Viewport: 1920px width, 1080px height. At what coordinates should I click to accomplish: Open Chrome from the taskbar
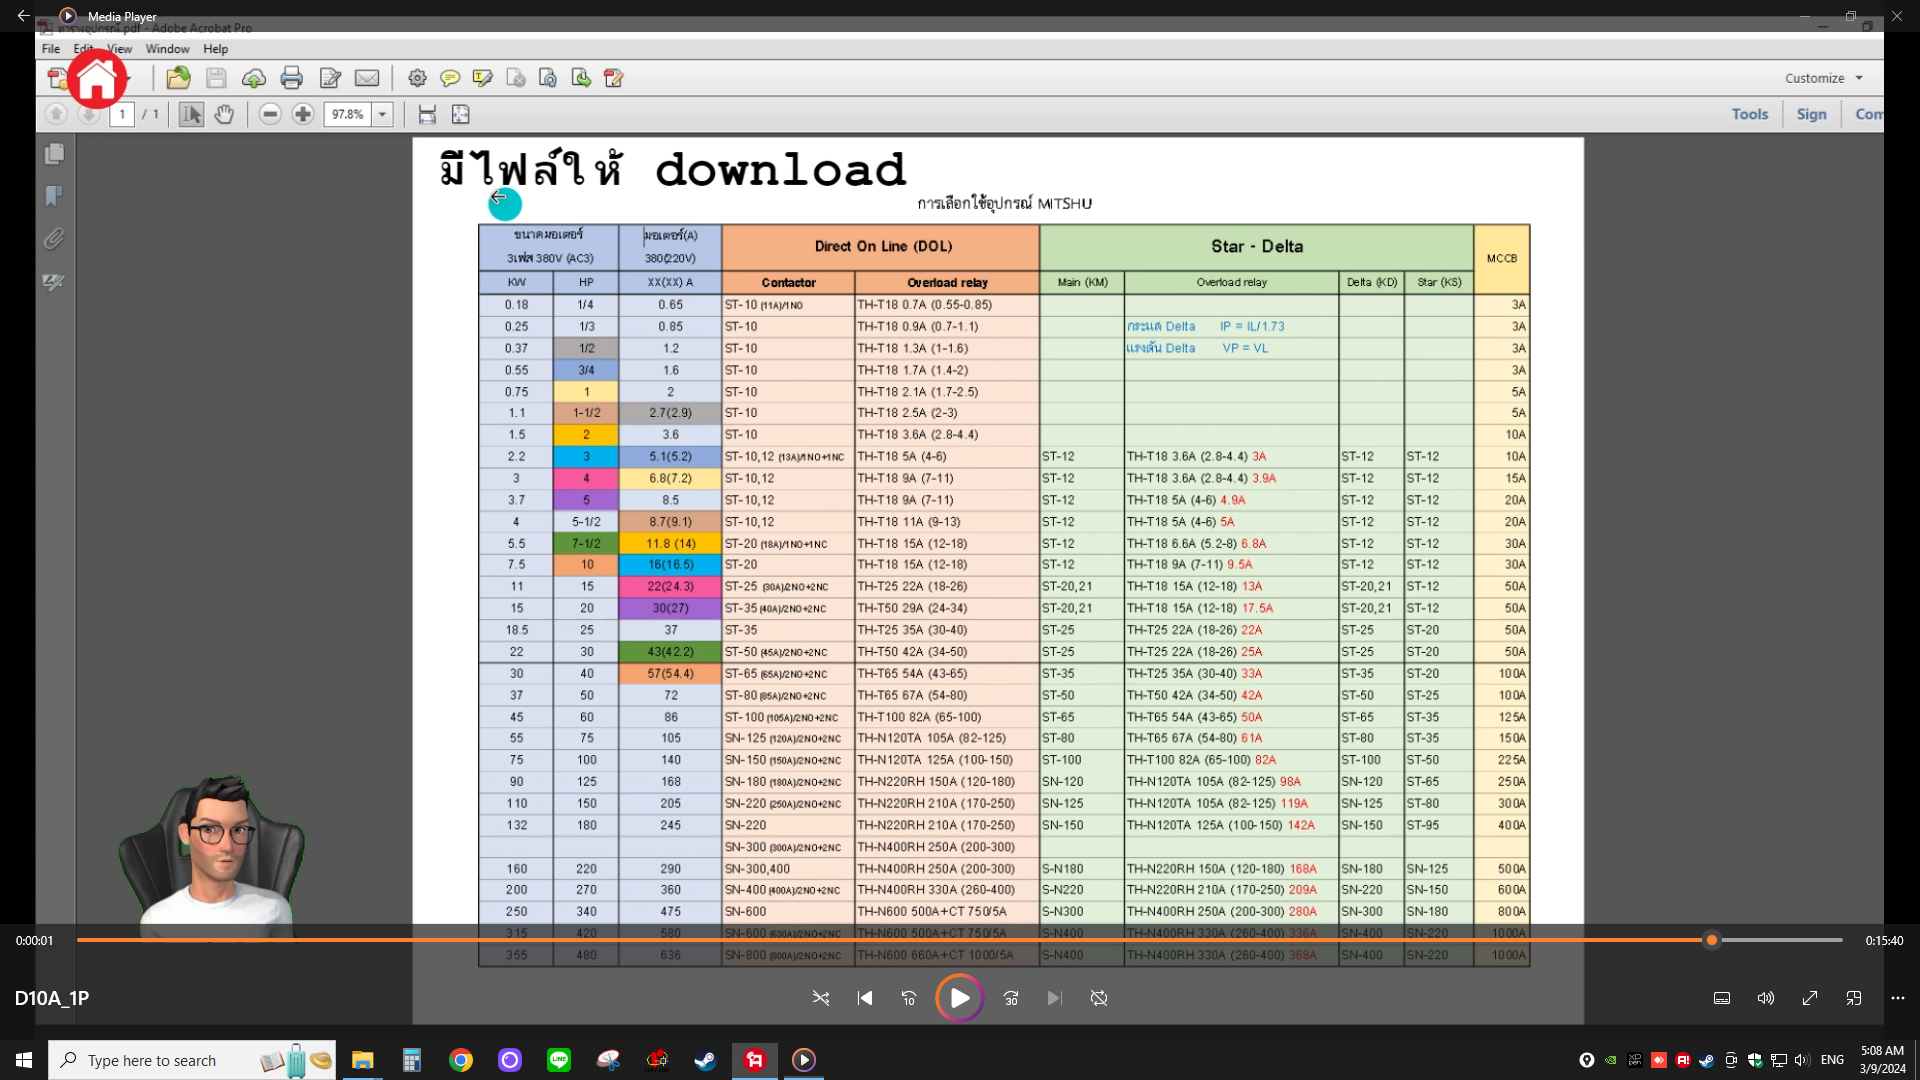coord(461,1060)
